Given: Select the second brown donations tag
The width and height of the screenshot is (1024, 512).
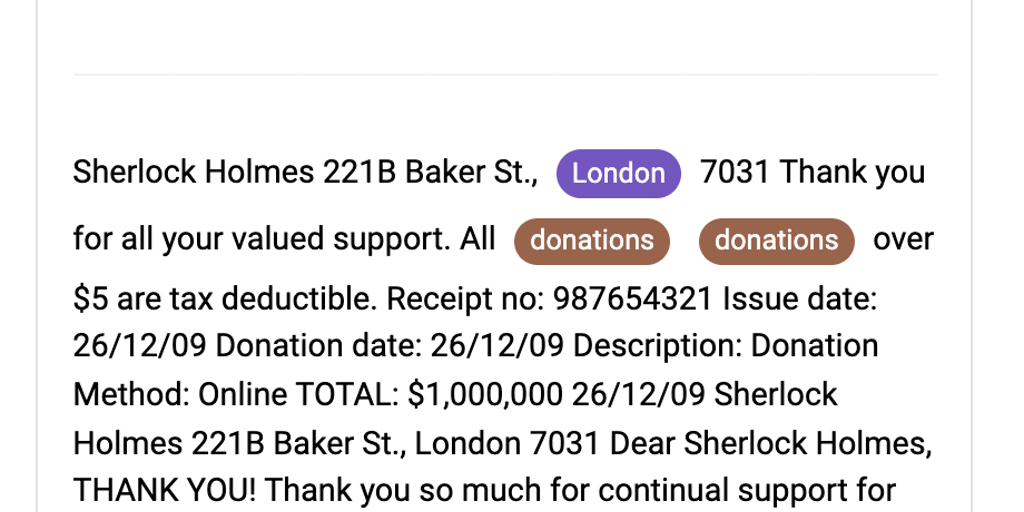Looking at the screenshot, I should pos(776,240).
